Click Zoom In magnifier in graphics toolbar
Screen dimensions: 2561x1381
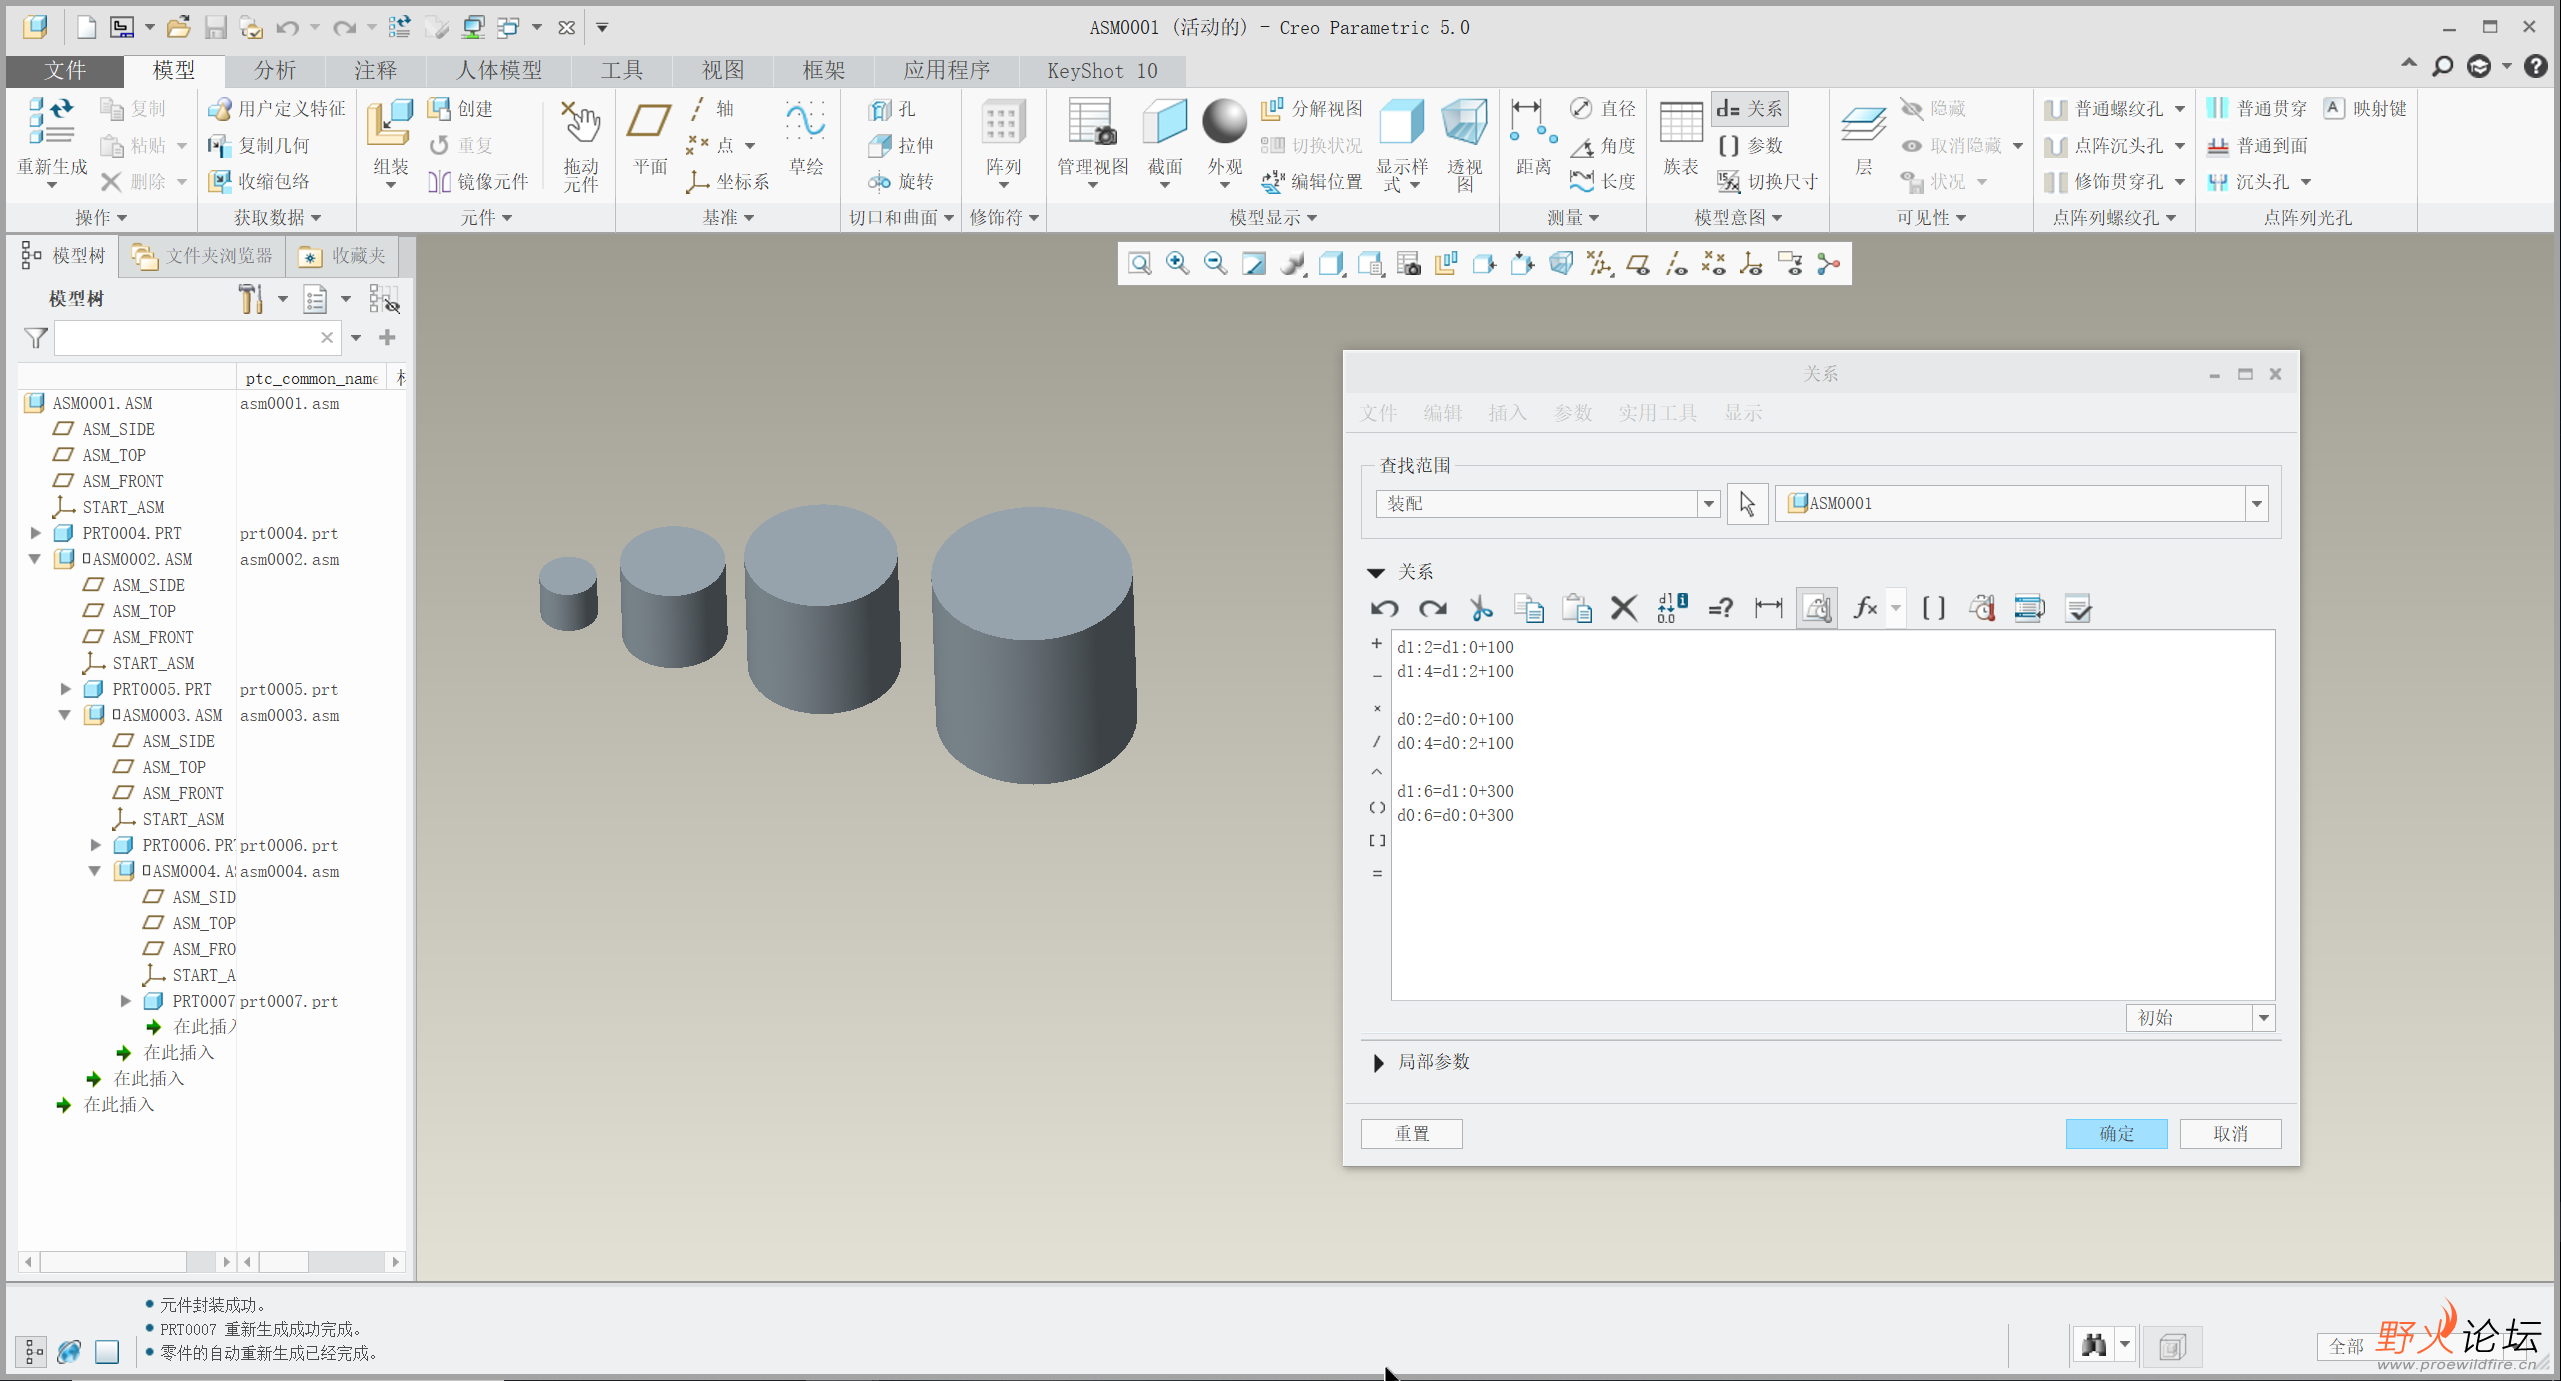pyautogui.click(x=1177, y=263)
